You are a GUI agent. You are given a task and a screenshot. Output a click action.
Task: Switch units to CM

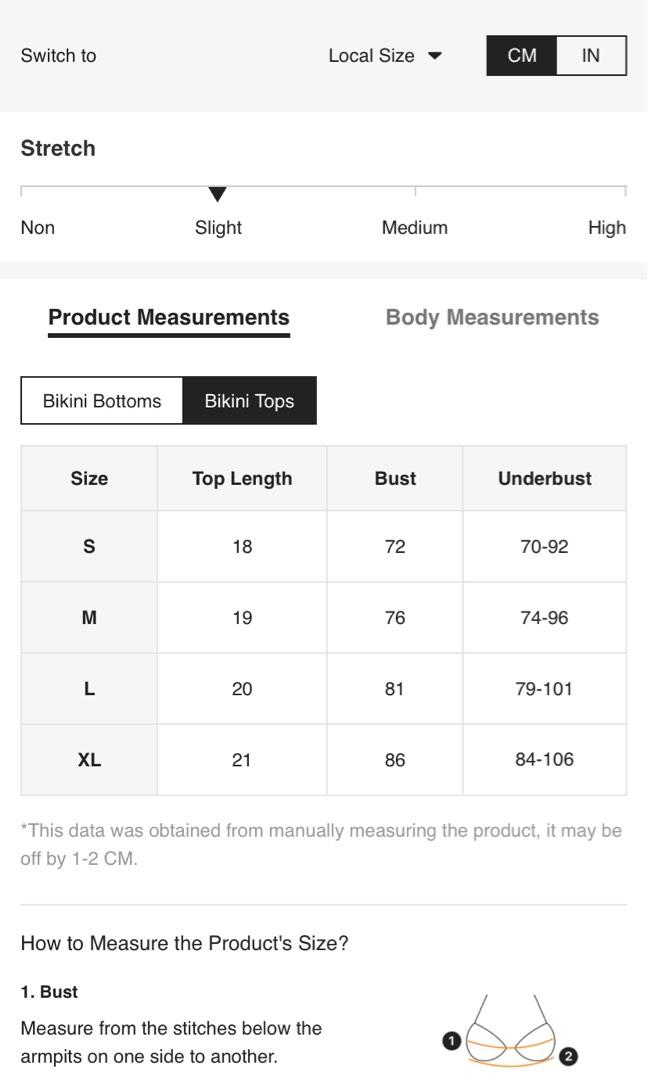pos(521,56)
